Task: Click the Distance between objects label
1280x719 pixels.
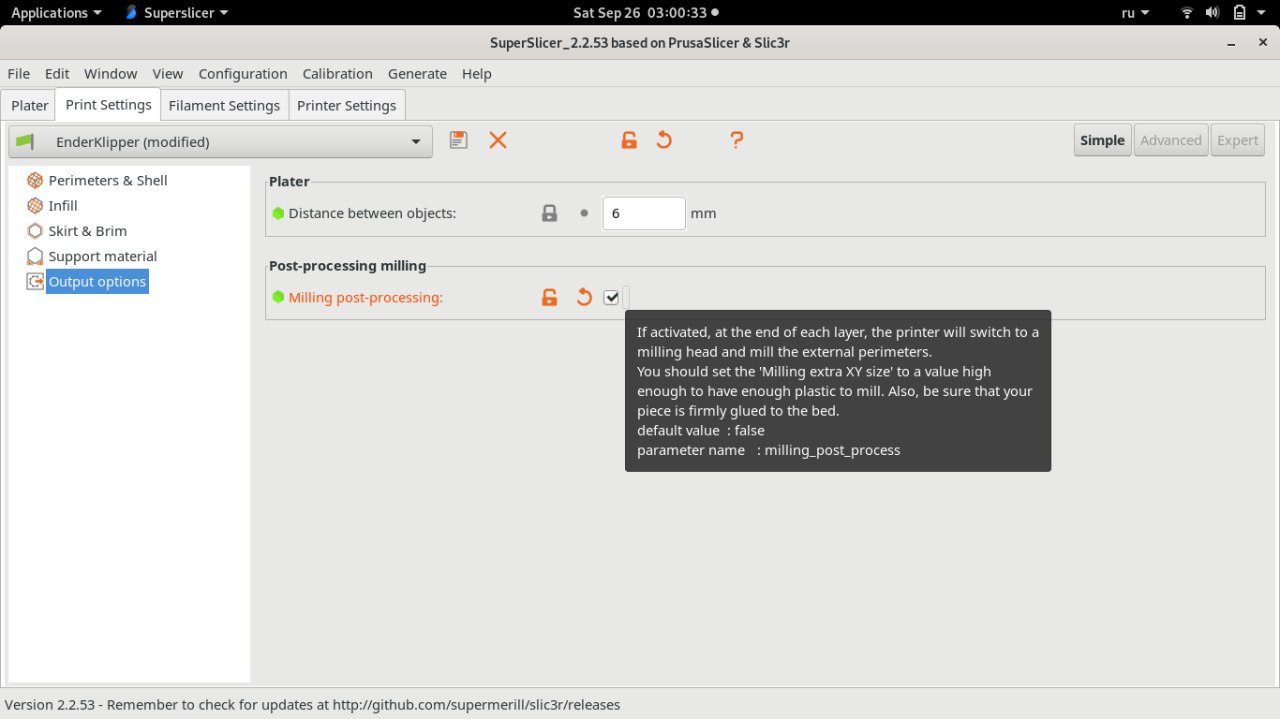Action: tap(372, 213)
